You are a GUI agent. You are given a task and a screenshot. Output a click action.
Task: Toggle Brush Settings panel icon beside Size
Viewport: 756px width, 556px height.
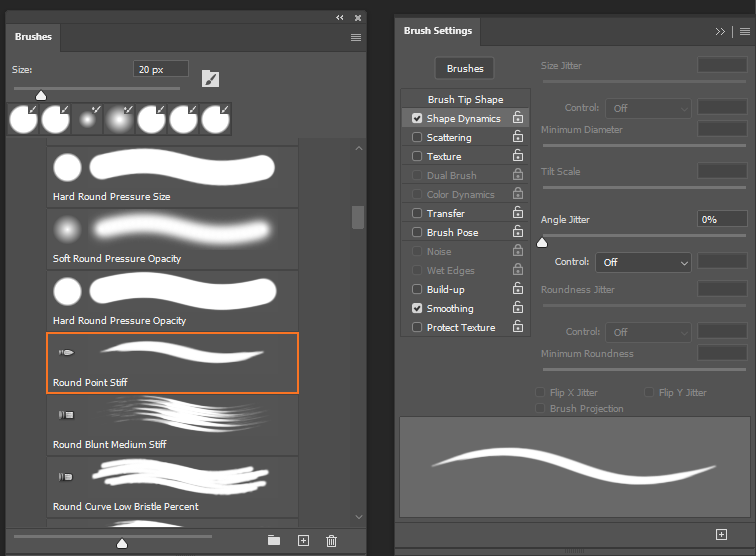210,79
